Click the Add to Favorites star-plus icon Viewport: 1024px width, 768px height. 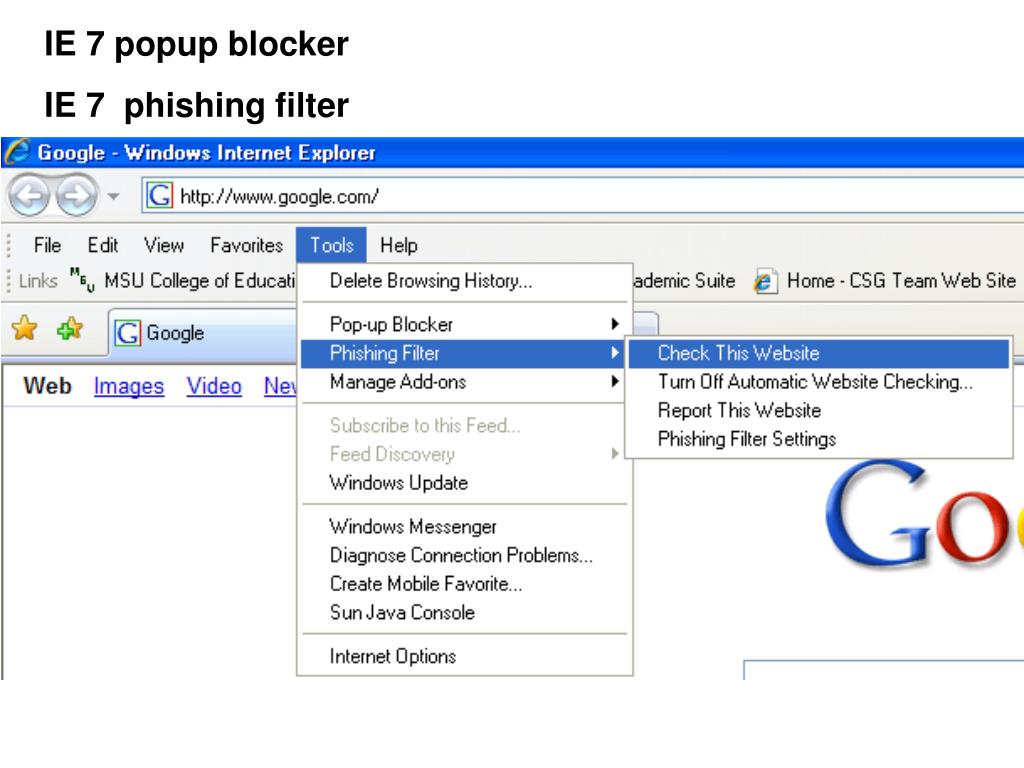click(x=70, y=328)
